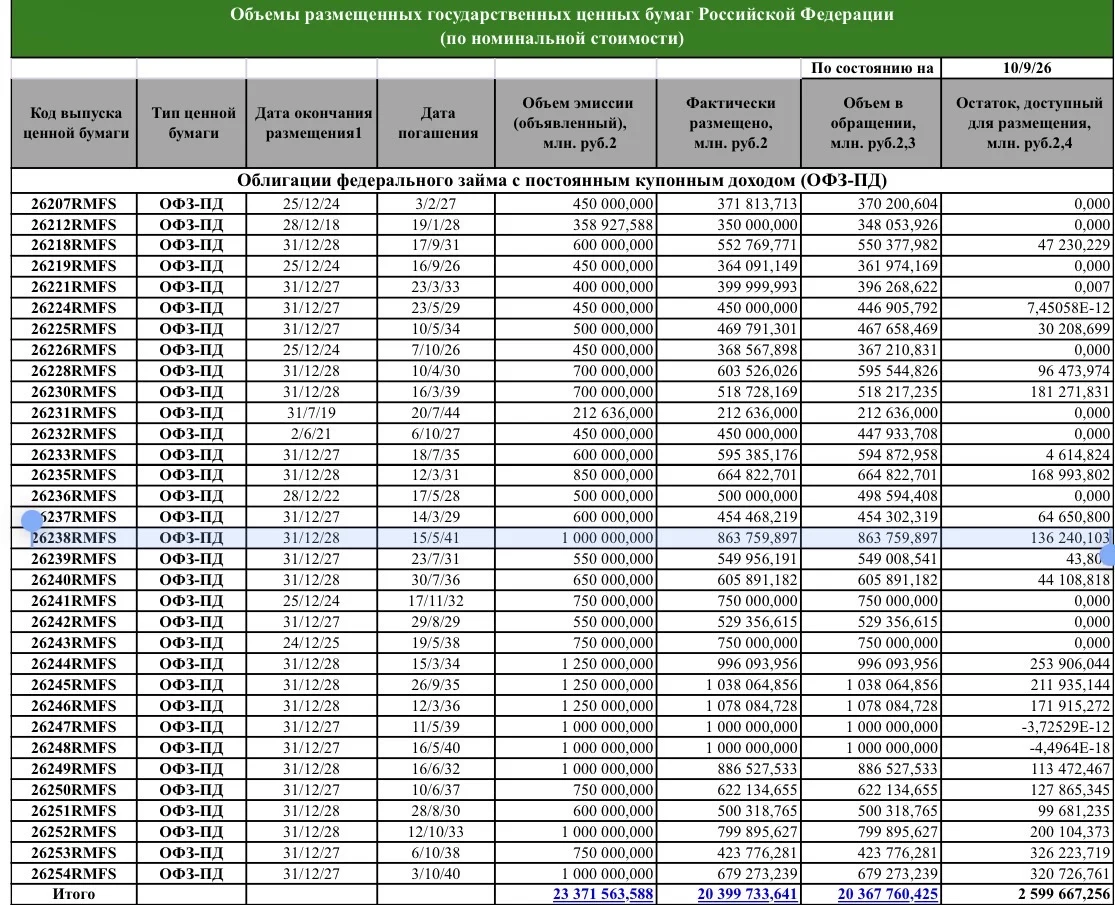Image resolution: width=1115 pixels, height=905 pixels.
Task: Select cell 26219RMFS
Action: pyautogui.click(x=74, y=266)
